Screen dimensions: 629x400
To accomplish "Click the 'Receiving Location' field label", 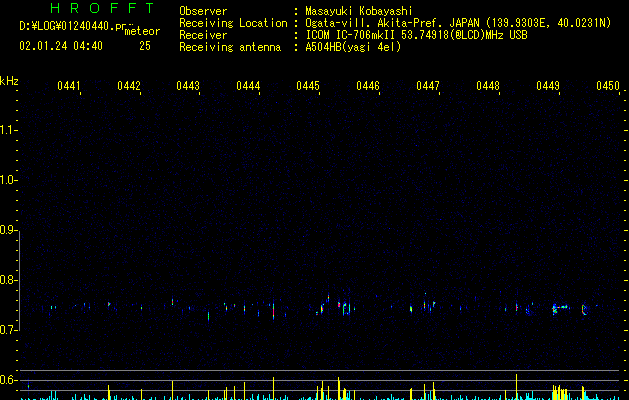I will pos(233,23).
